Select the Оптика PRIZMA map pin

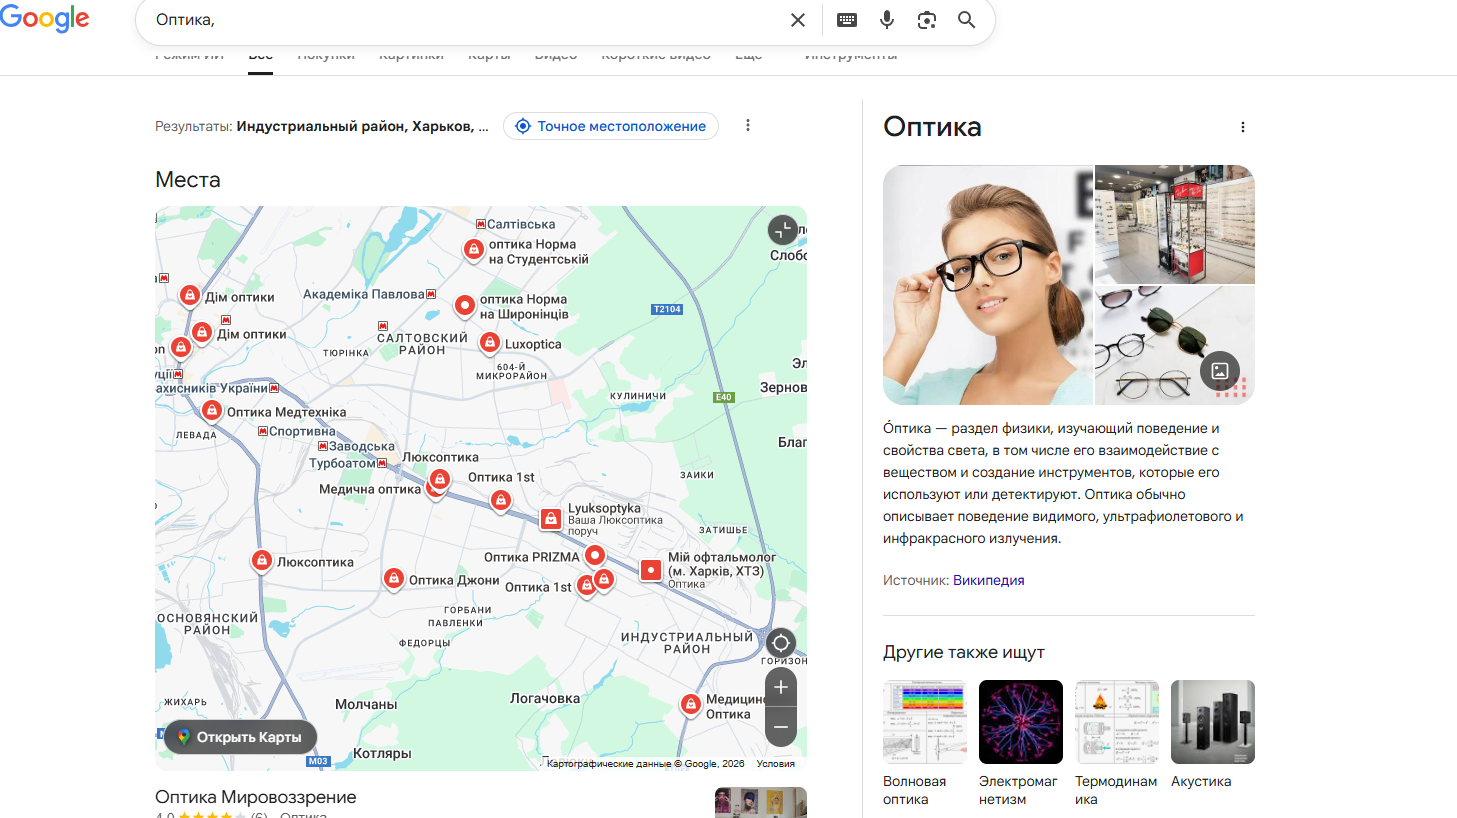595,555
